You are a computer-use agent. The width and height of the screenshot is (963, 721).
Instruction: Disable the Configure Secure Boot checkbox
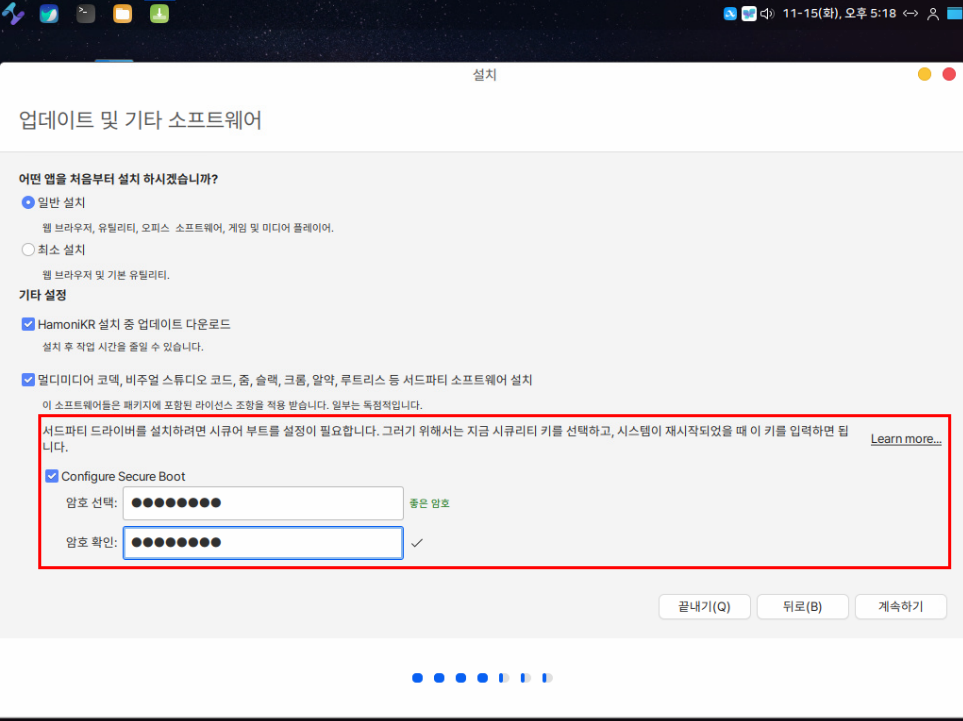(52, 477)
